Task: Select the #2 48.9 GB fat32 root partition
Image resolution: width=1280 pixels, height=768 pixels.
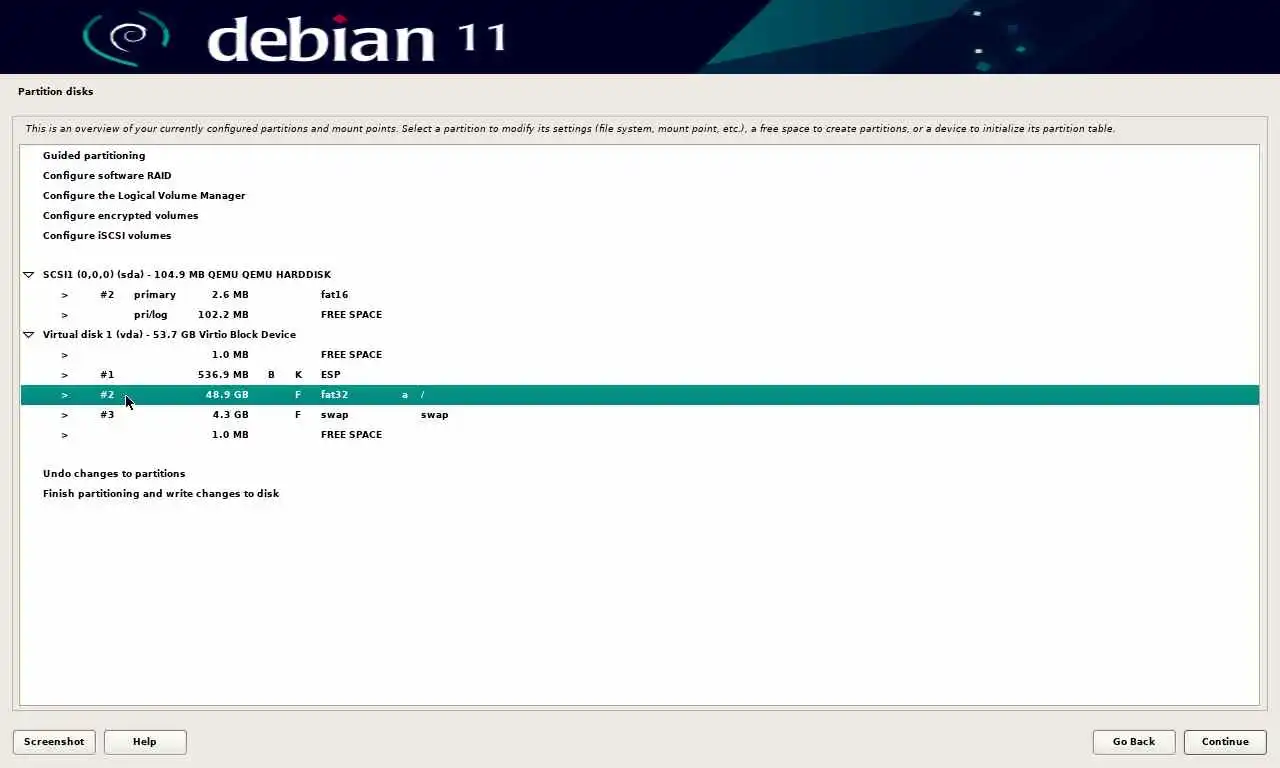Action: click(x=640, y=395)
